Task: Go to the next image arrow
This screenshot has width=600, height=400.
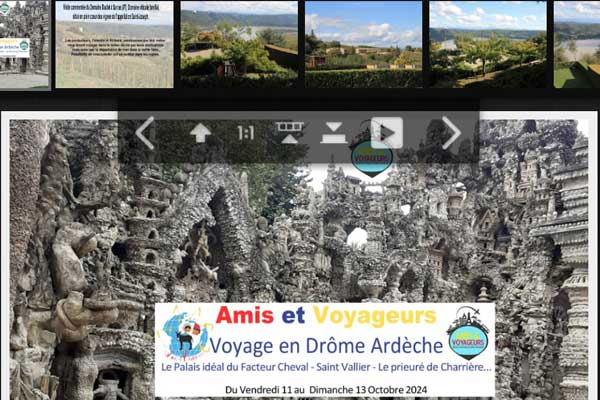Action: point(451,133)
